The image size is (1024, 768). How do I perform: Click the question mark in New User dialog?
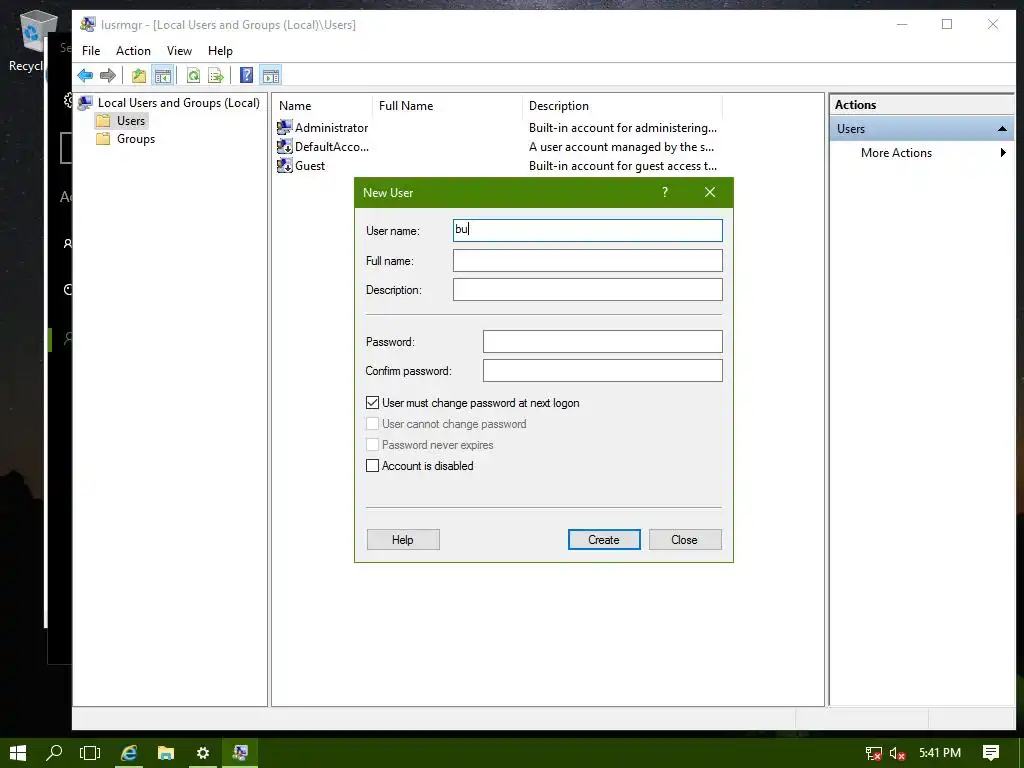(x=665, y=192)
